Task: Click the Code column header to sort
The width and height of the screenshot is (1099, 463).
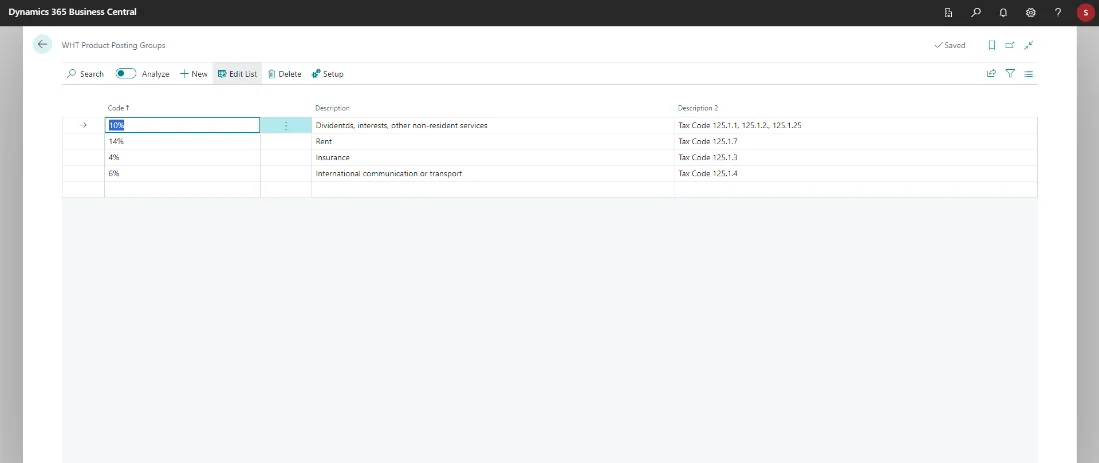Action: click(x=119, y=108)
